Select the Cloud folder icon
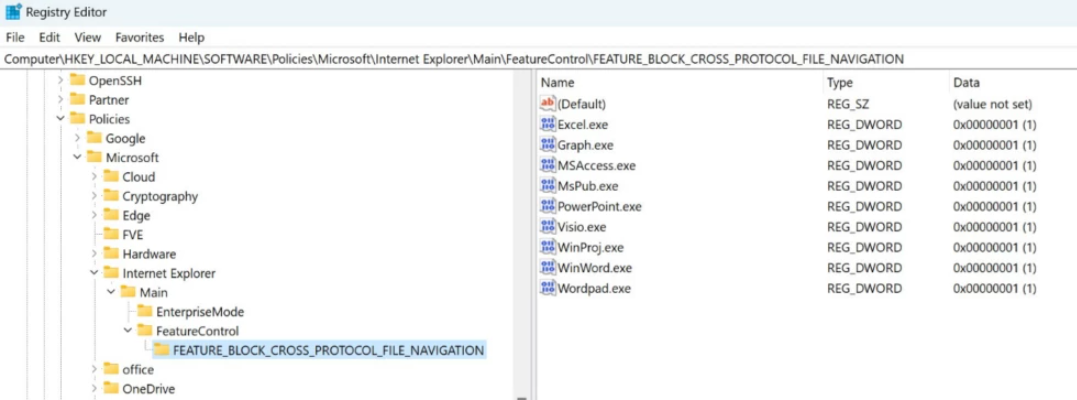The width and height of the screenshot is (1077, 400). pyautogui.click(x=111, y=176)
